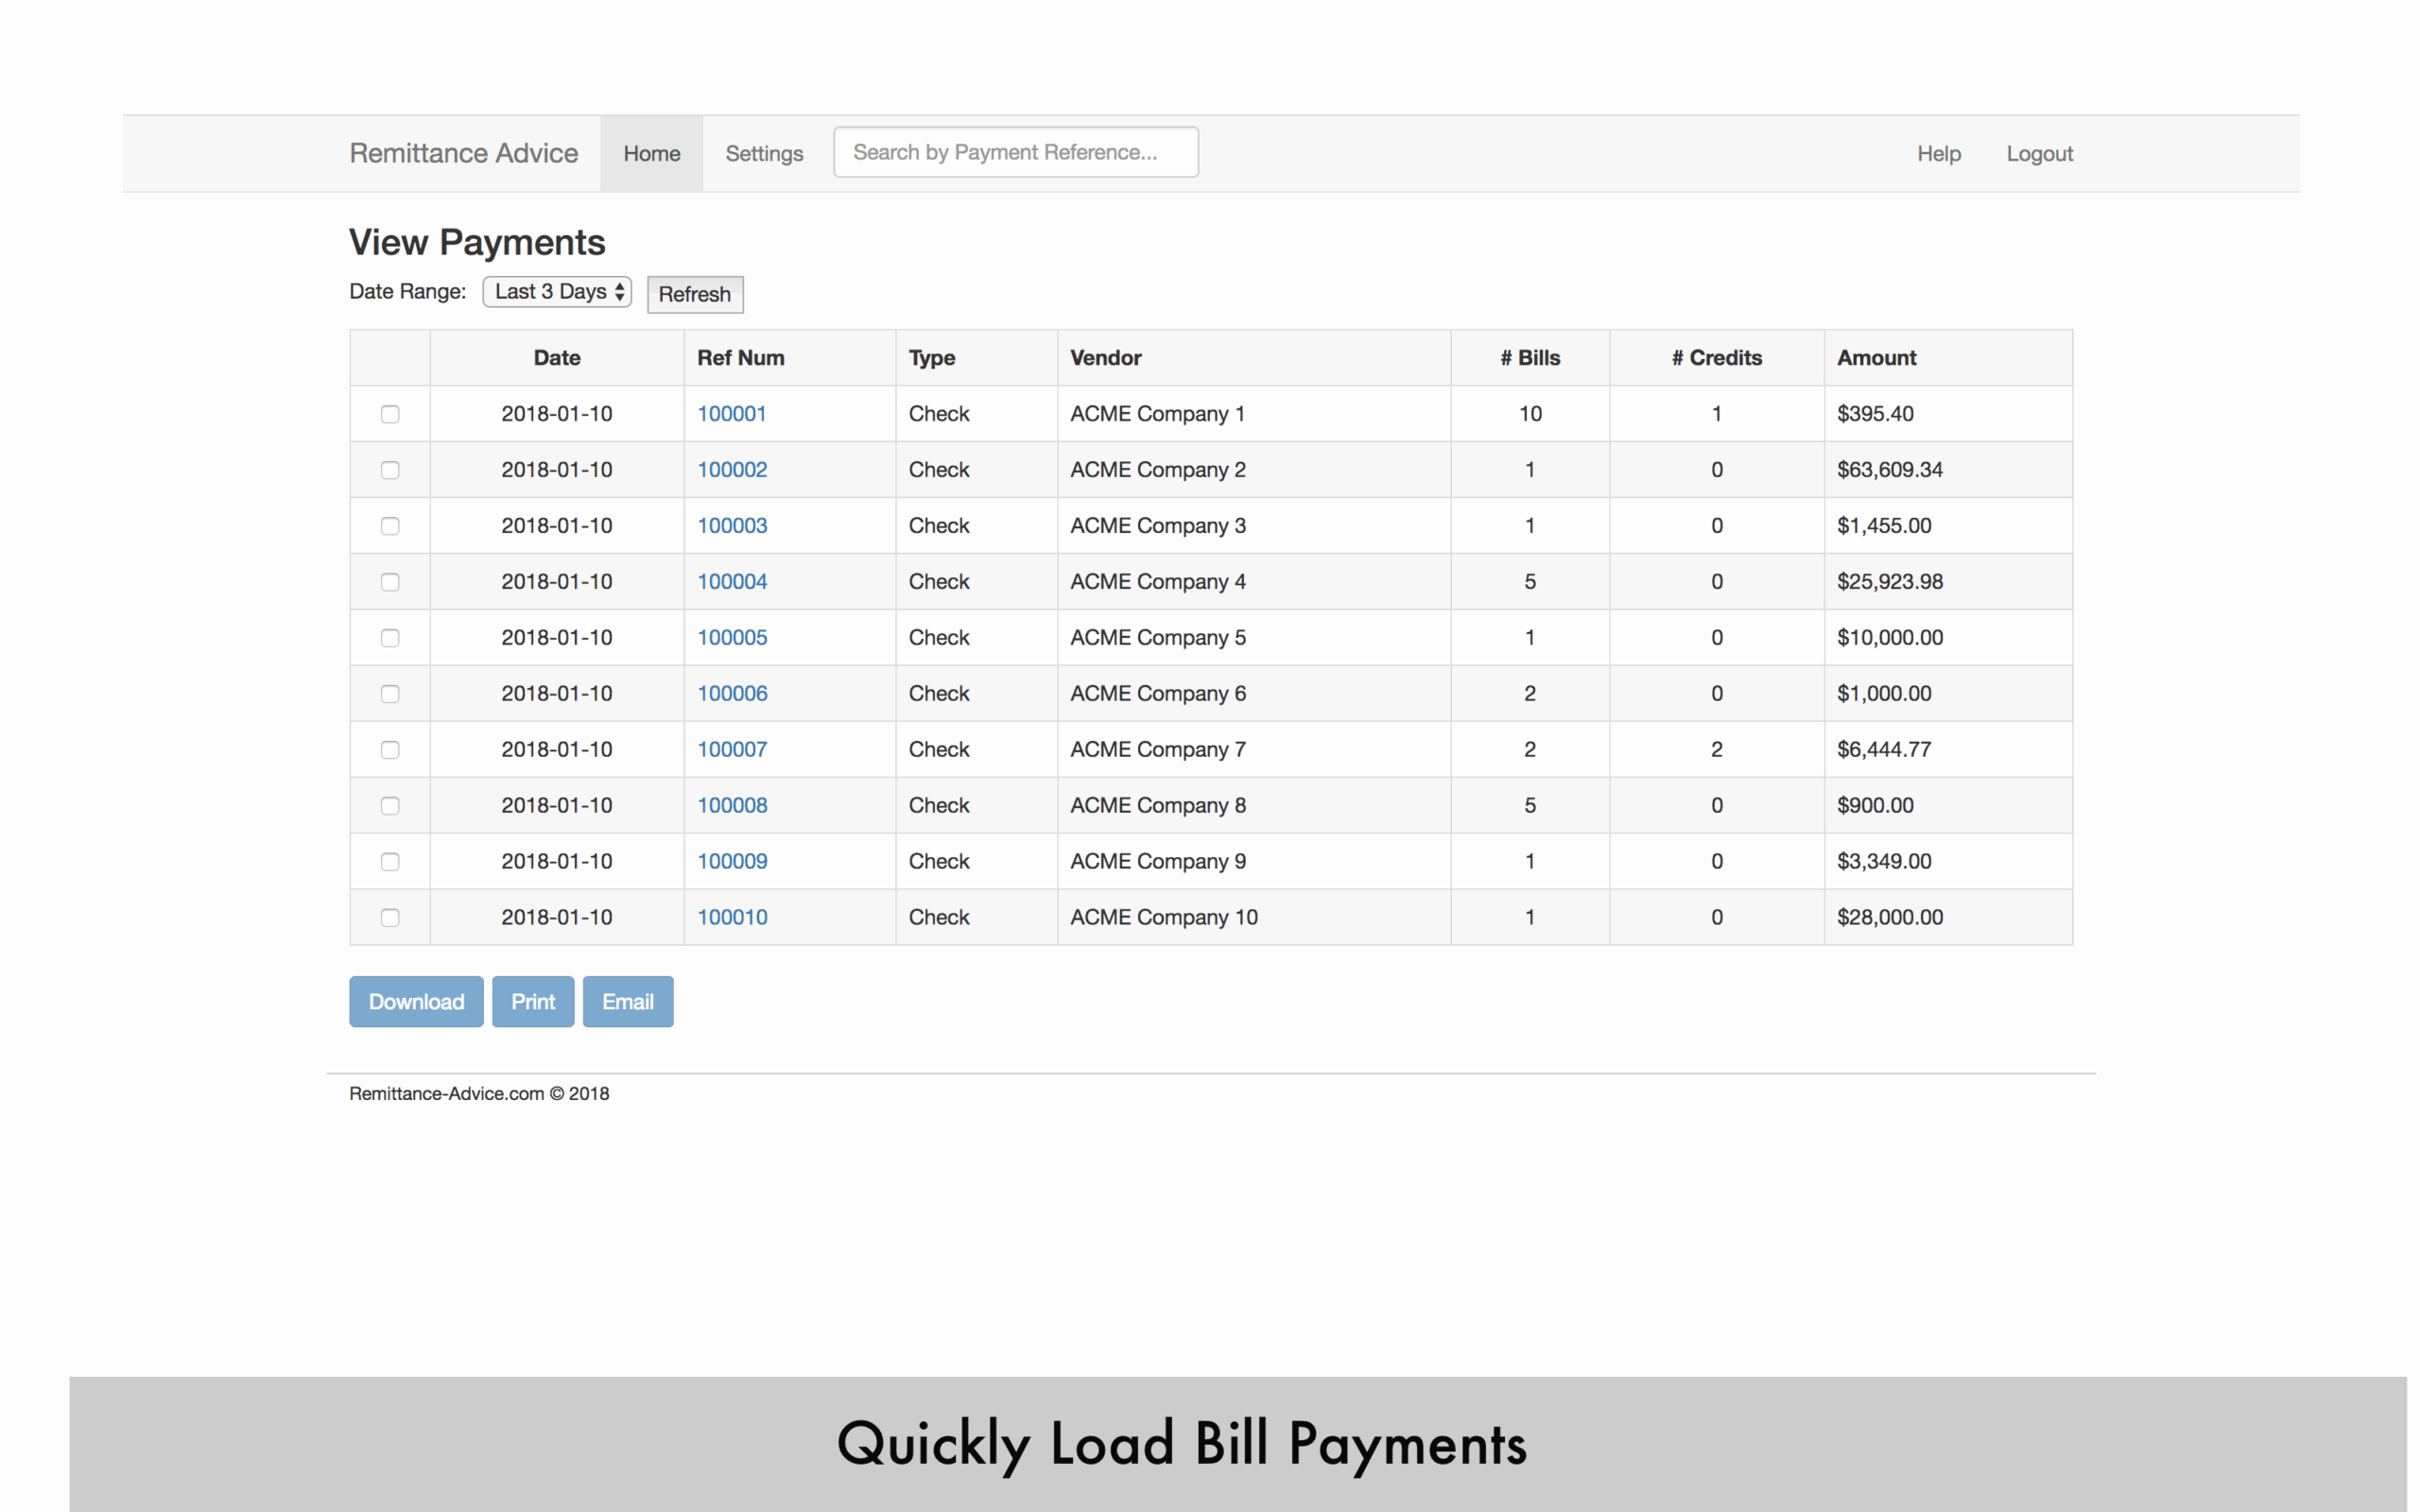Click the Refresh button
Viewport: 2420px width, 1512px height.
[x=695, y=294]
